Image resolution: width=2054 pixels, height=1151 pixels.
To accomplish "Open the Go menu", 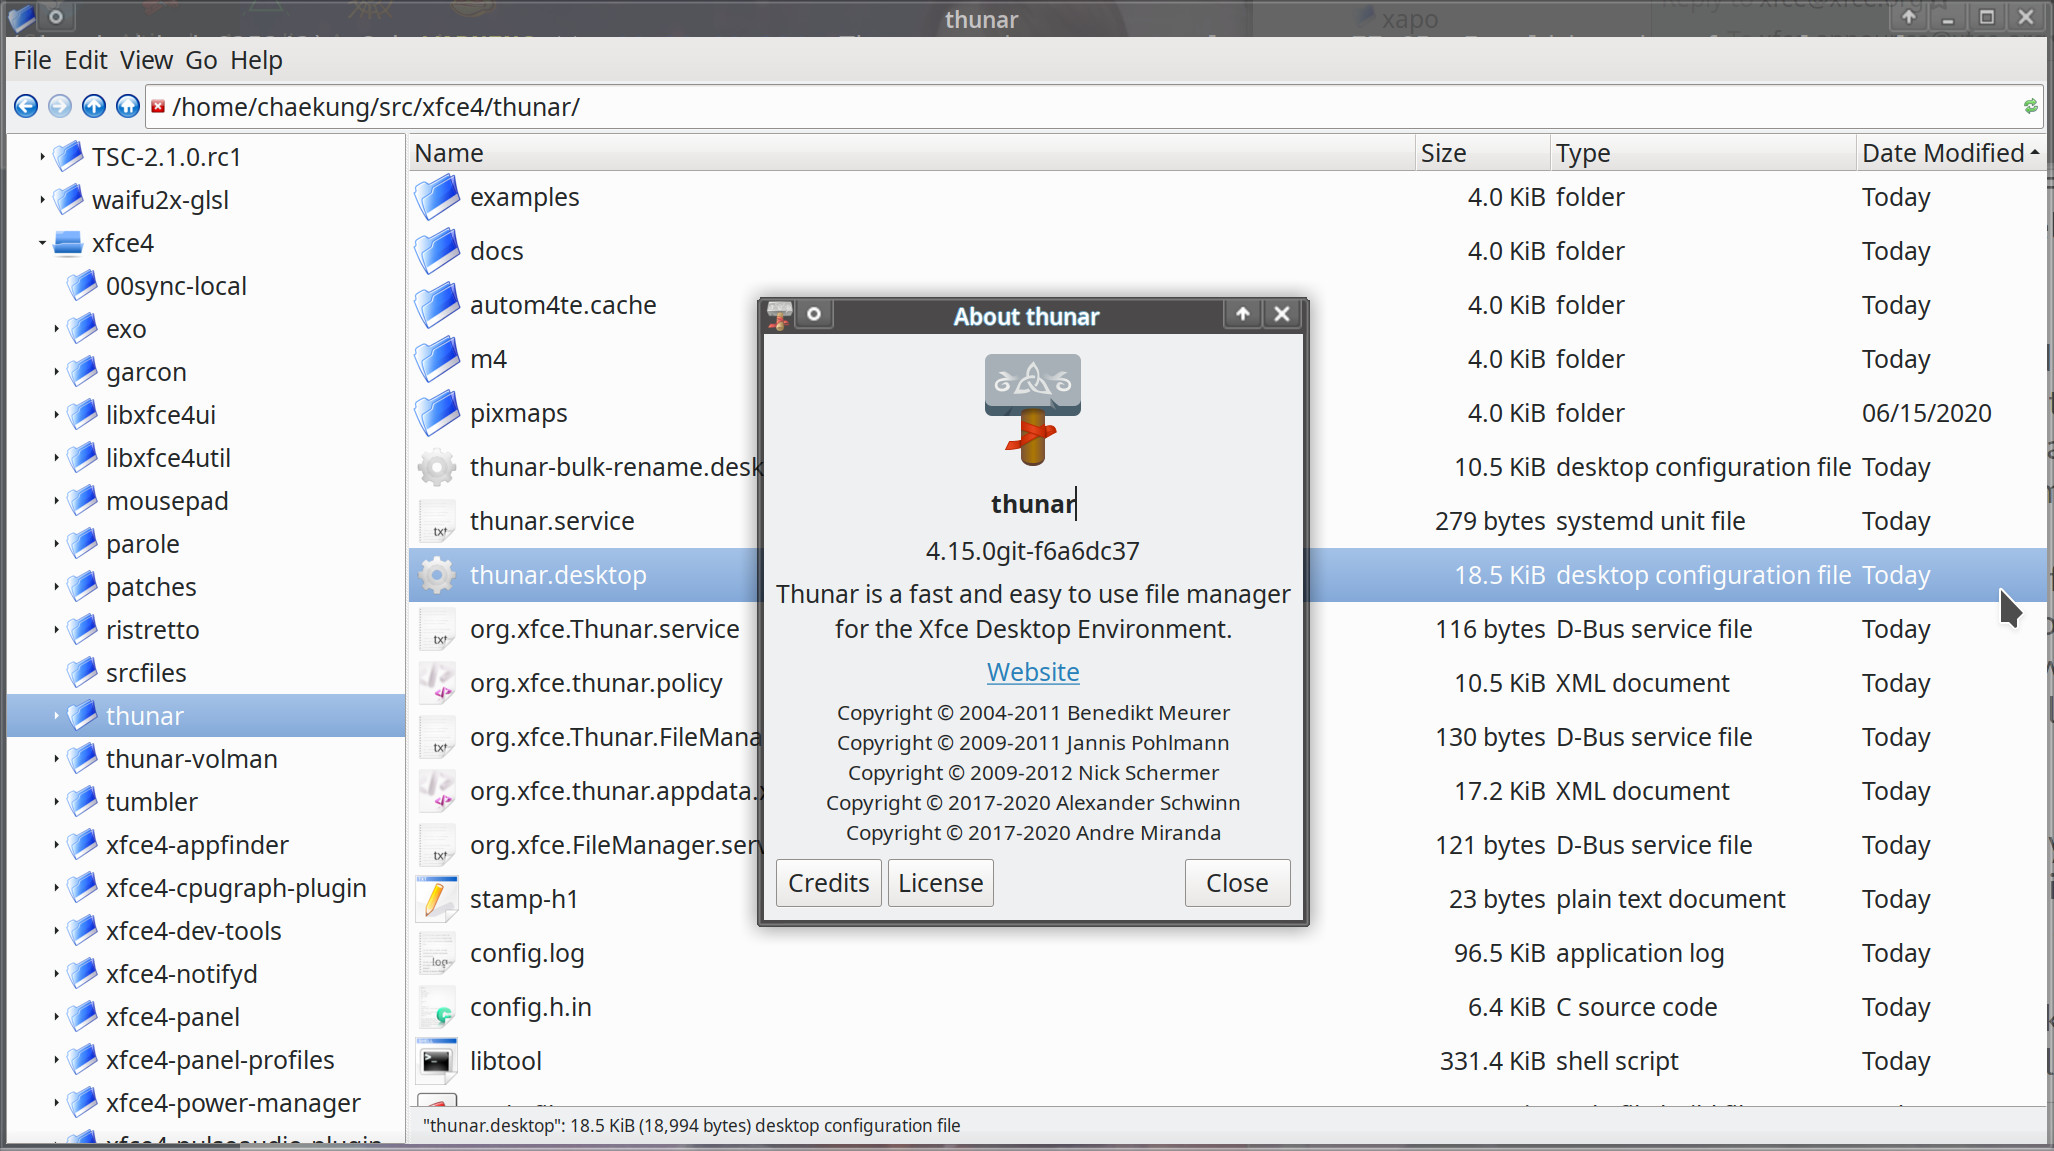I will click(201, 60).
